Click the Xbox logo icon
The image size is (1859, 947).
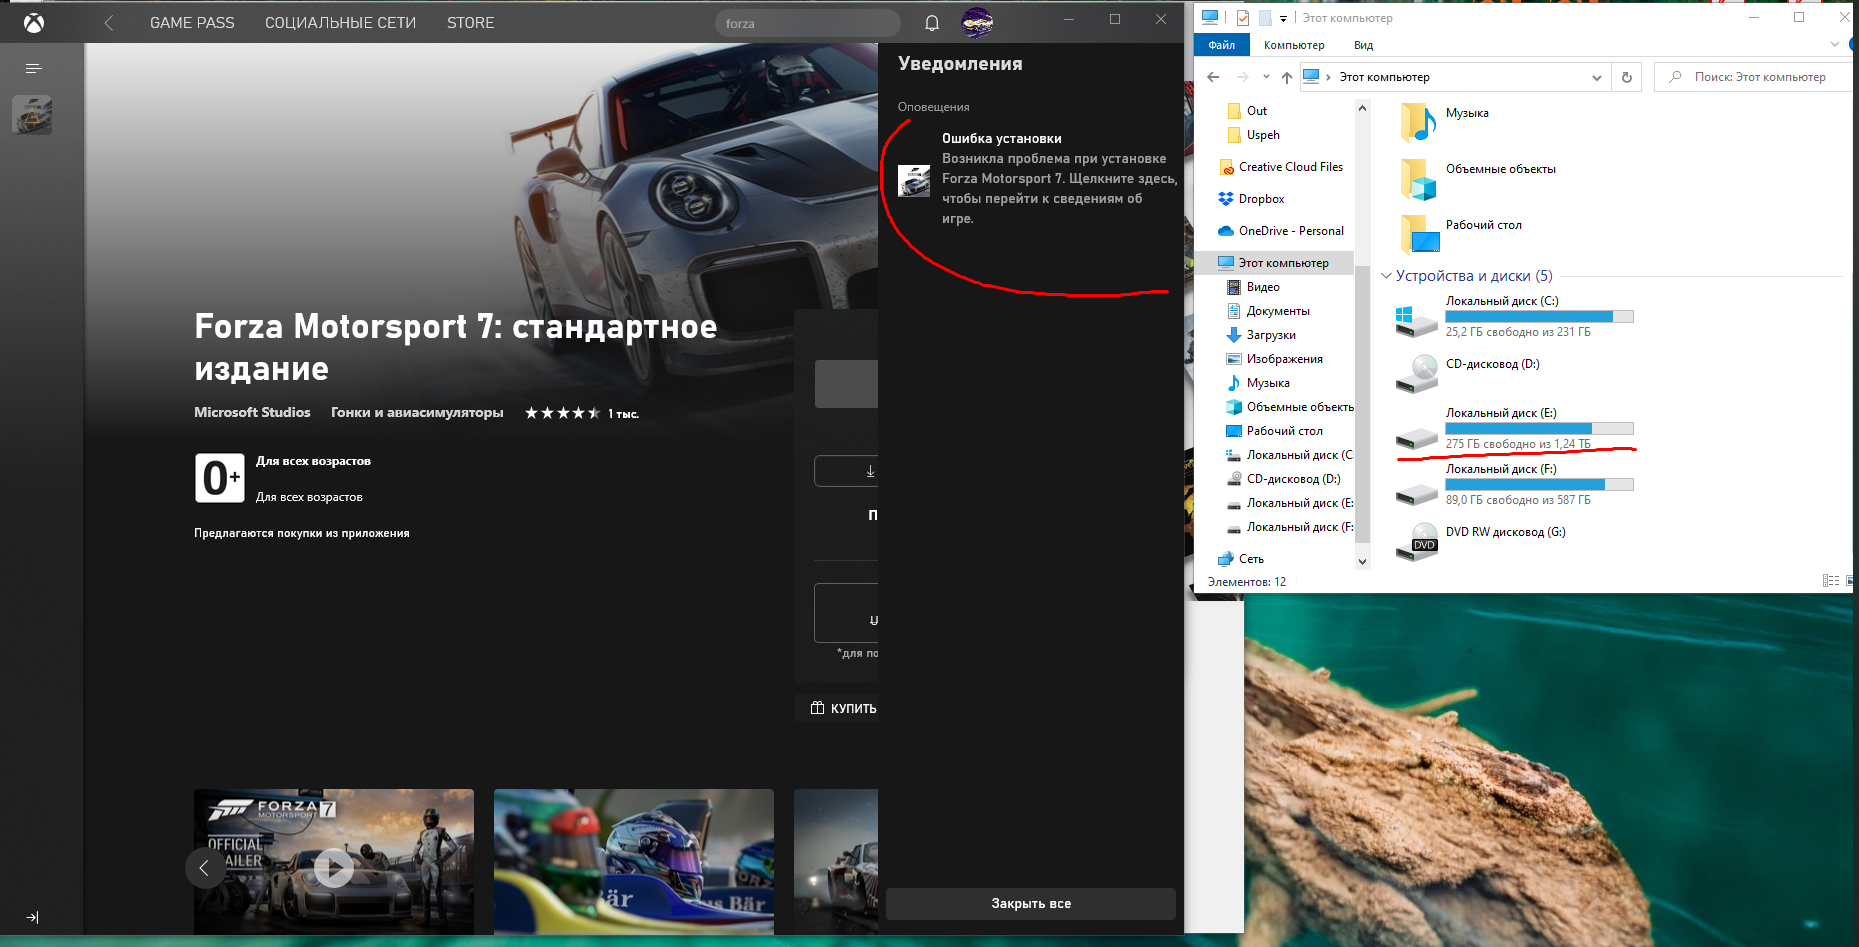point(34,22)
